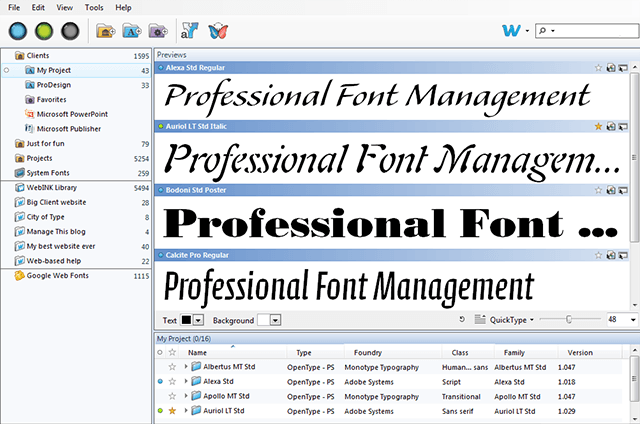This screenshot has width=640, height=424.
Task: Open the font match 'aY' tool icon
Action: (189, 31)
